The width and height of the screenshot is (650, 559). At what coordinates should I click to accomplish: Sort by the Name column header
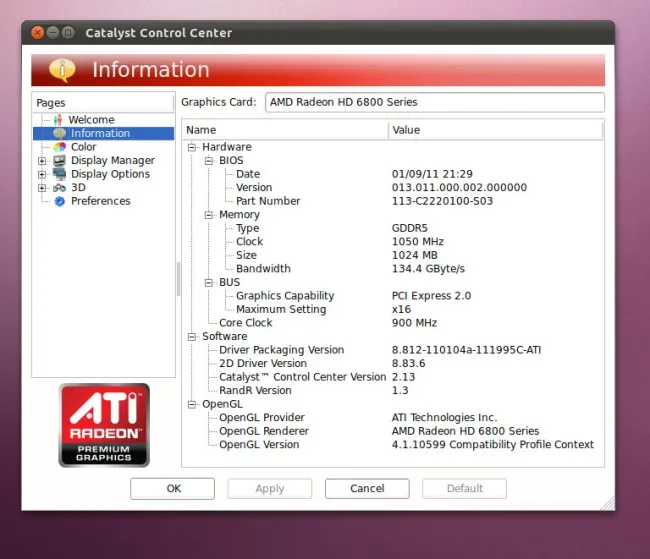tap(285, 130)
